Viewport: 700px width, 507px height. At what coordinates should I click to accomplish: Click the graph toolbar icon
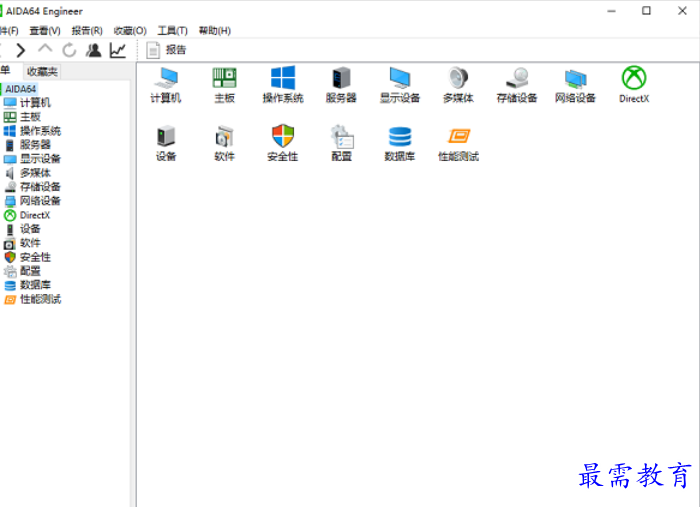click(x=118, y=50)
